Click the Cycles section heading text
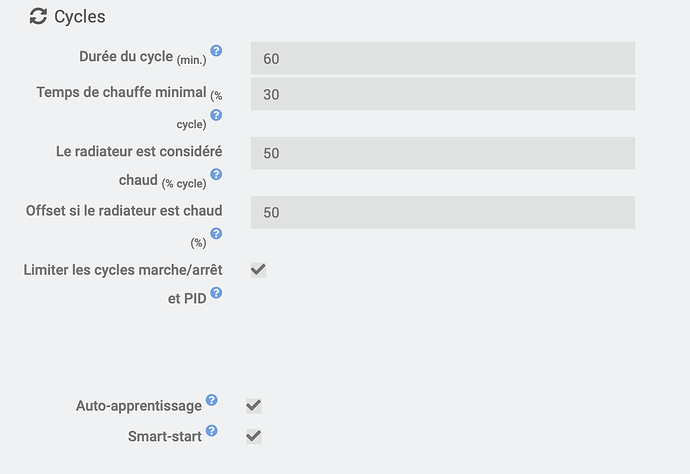The height and width of the screenshot is (474, 690). click(x=80, y=17)
